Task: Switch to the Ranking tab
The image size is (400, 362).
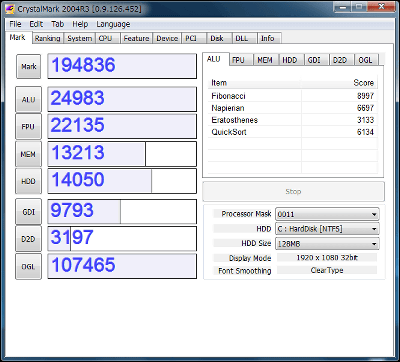Action: pyautogui.click(x=48, y=39)
